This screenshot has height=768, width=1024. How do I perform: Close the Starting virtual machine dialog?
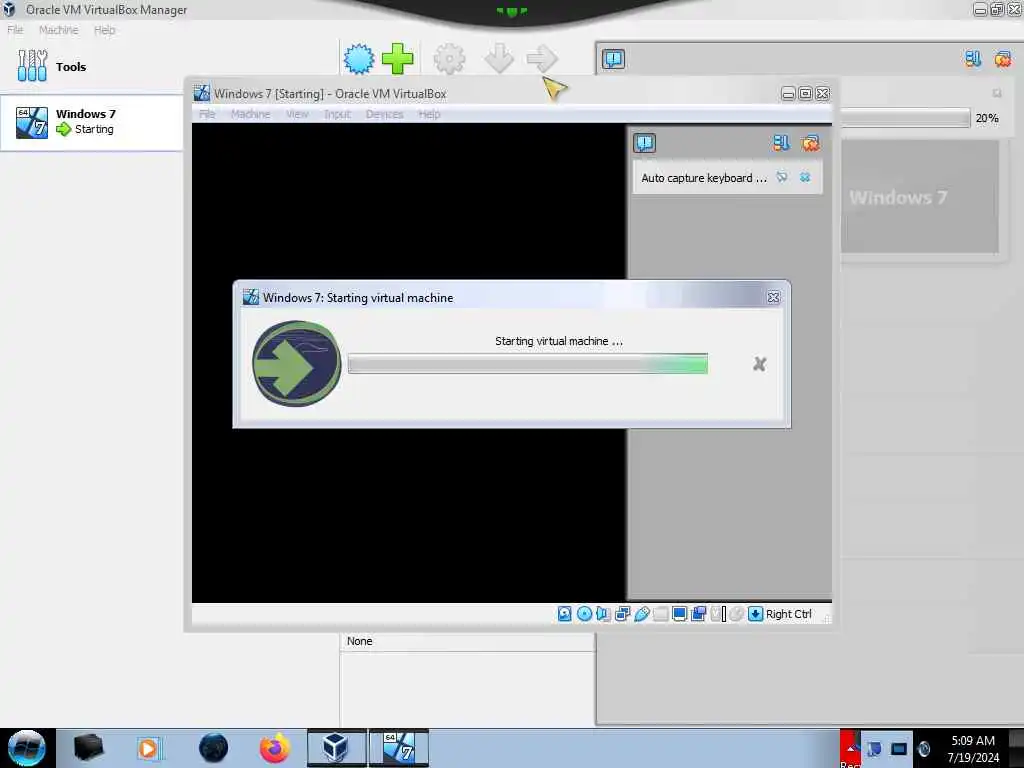click(x=773, y=297)
